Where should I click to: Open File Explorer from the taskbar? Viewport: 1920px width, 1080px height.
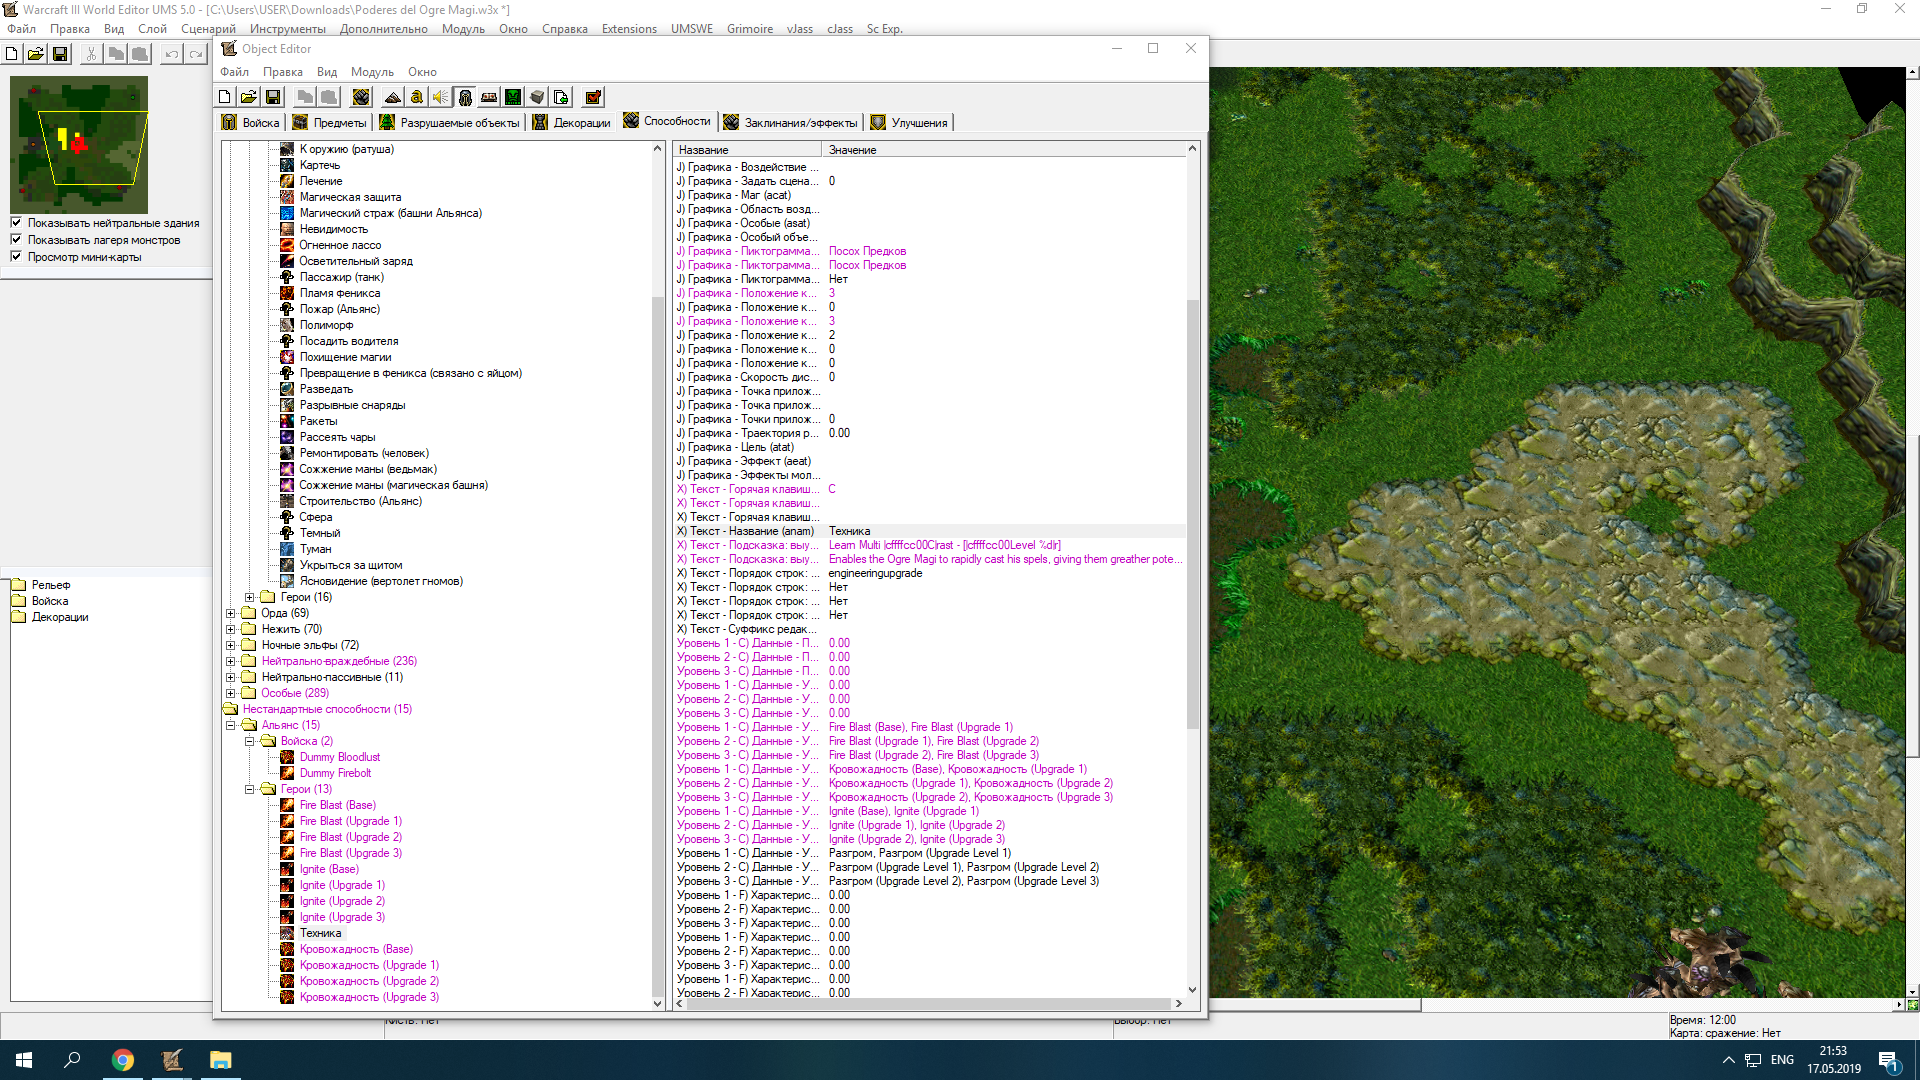[220, 1060]
